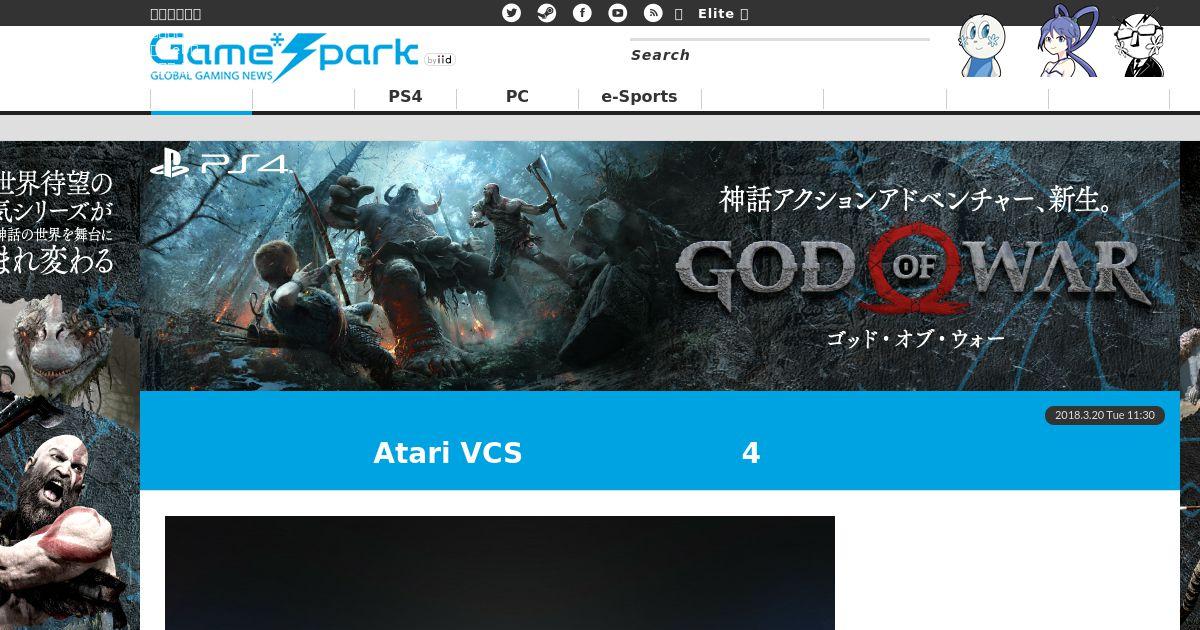Open the RSS feed icon
Screen dimensions: 1200x630
click(x=653, y=13)
